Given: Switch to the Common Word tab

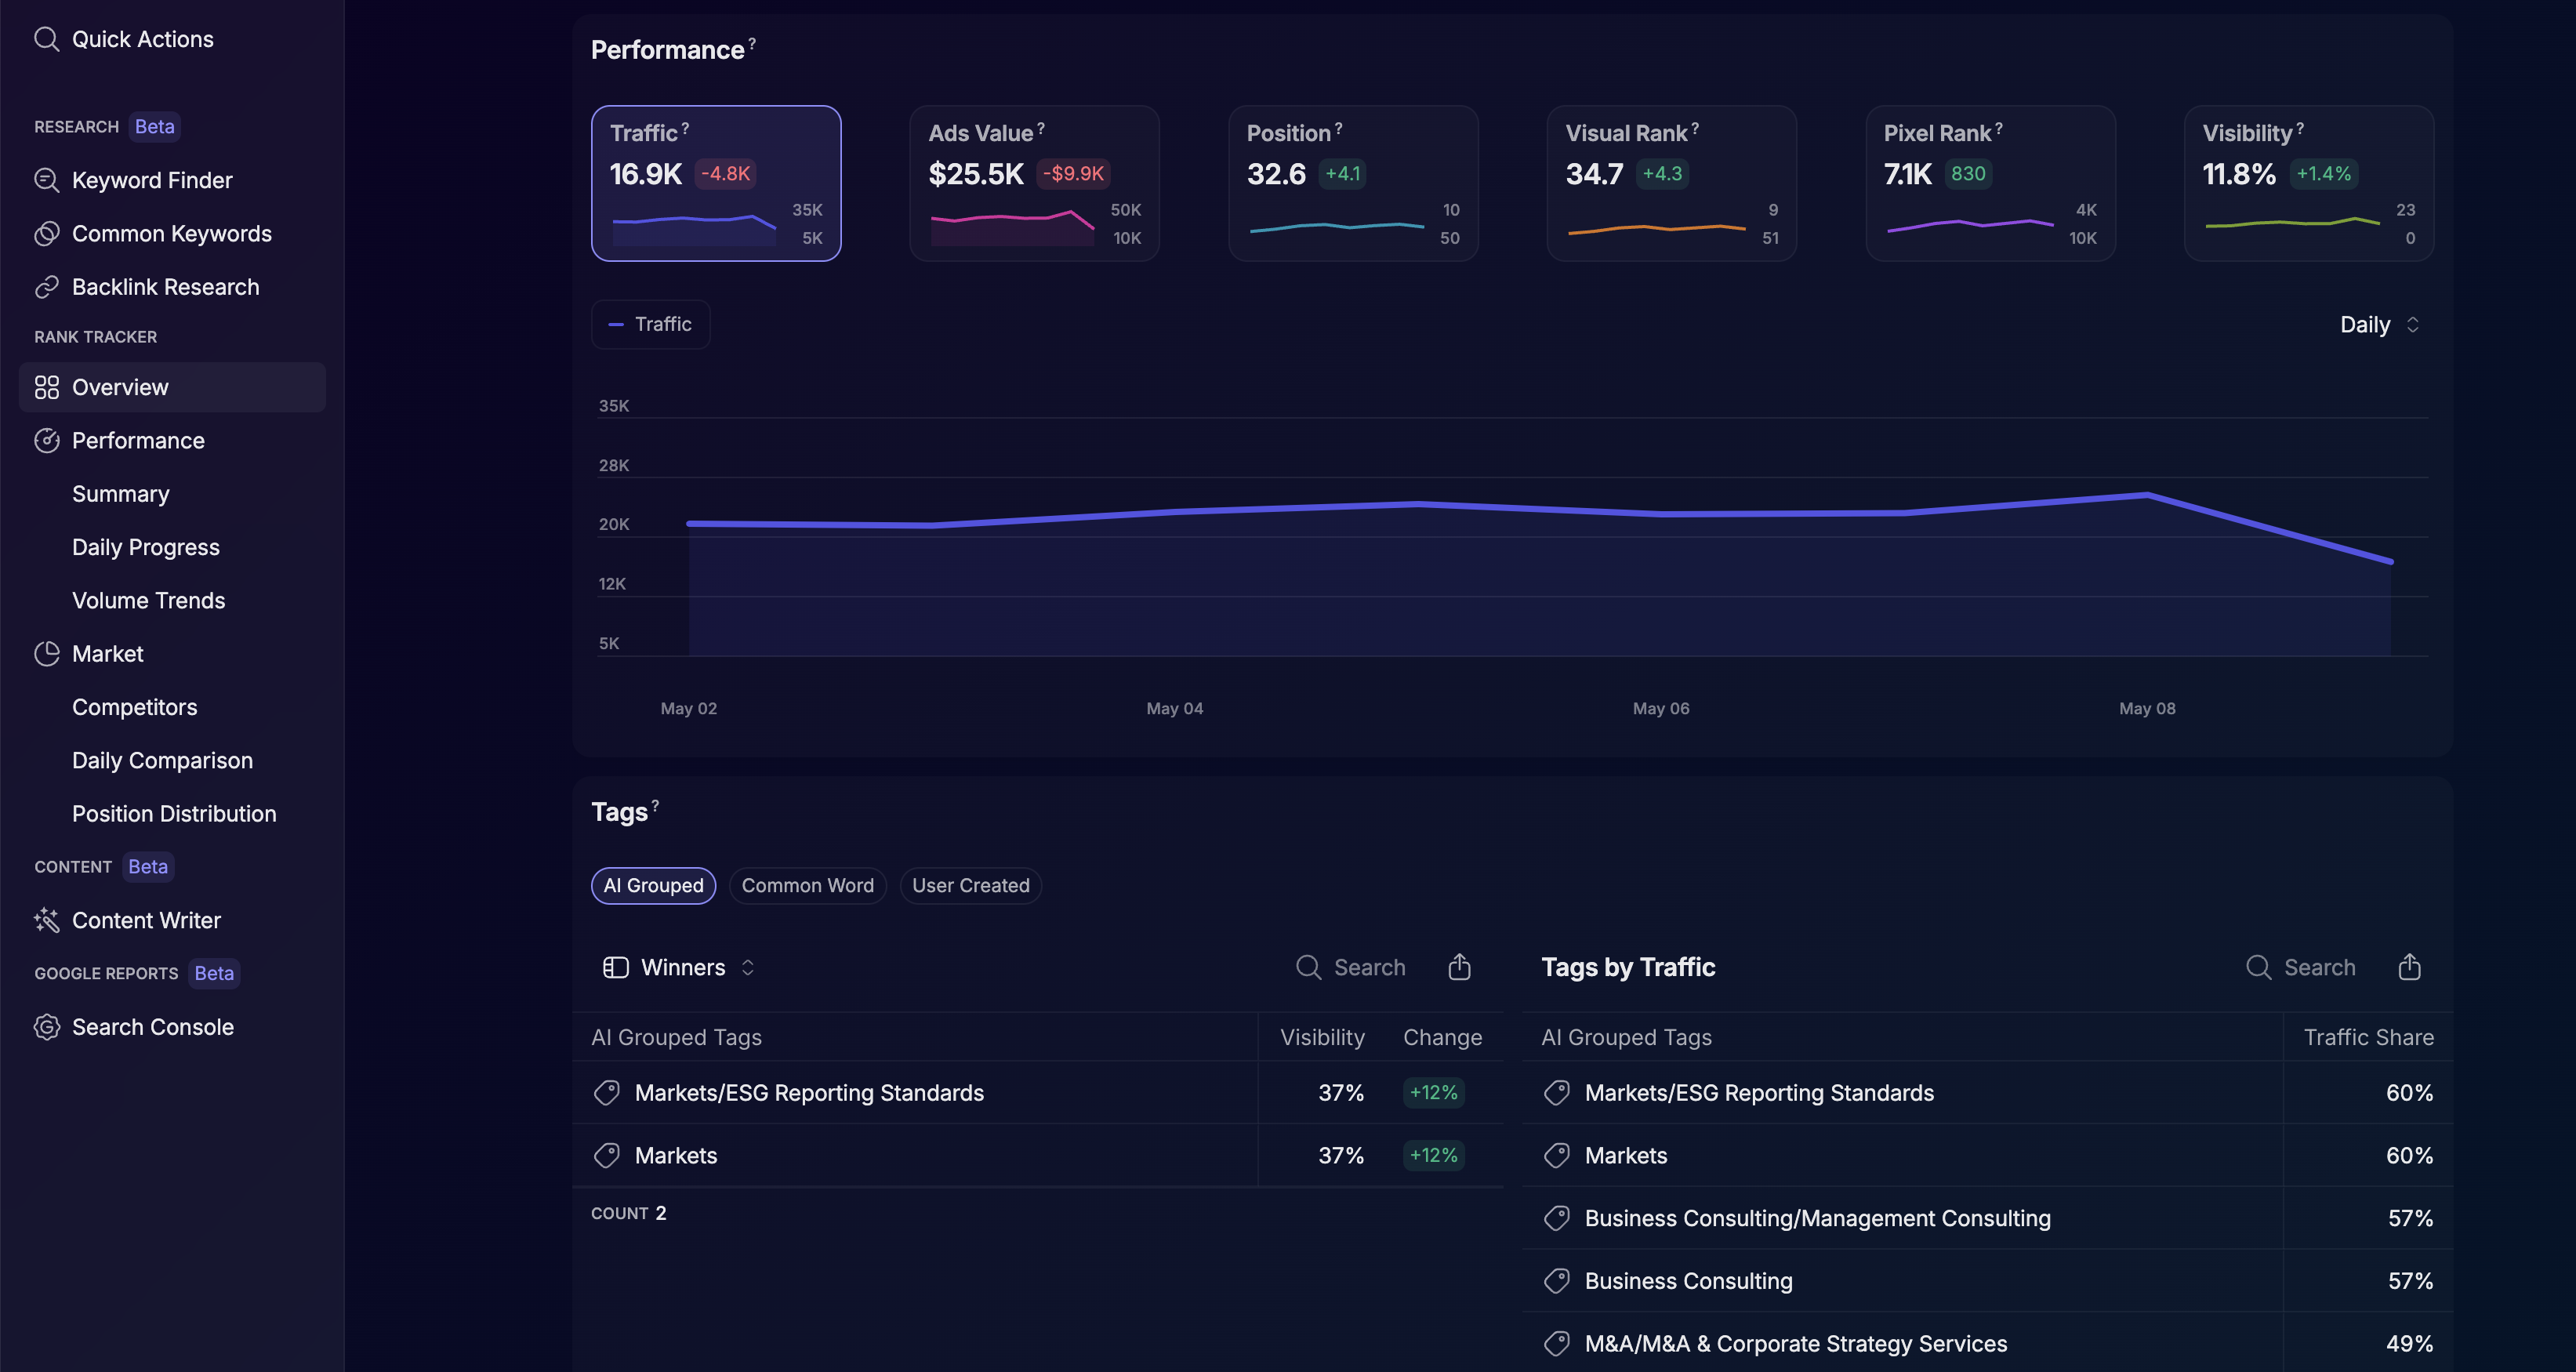Looking at the screenshot, I should 807,885.
